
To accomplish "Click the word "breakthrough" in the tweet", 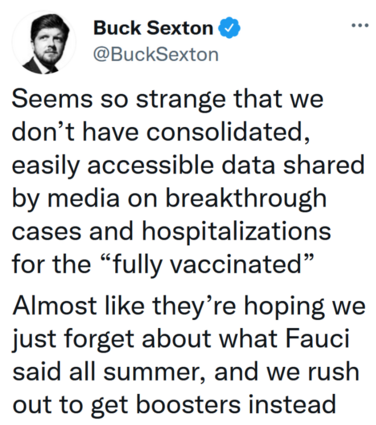I will pyautogui.click(x=246, y=198).
